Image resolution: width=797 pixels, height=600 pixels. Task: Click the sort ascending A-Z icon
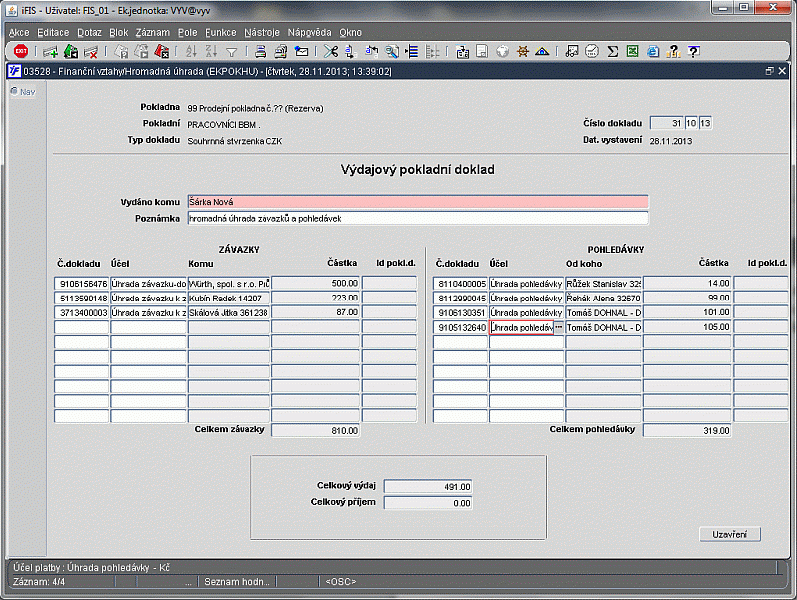[191, 51]
